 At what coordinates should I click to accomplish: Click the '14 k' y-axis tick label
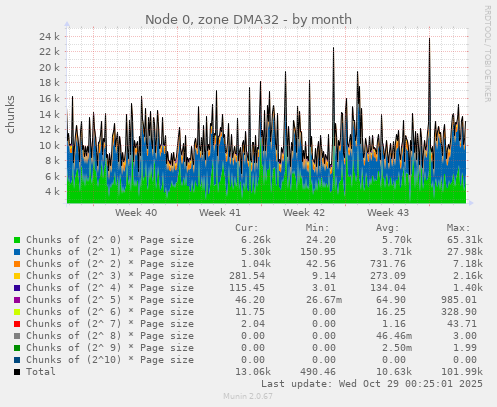click(x=49, y=115)
